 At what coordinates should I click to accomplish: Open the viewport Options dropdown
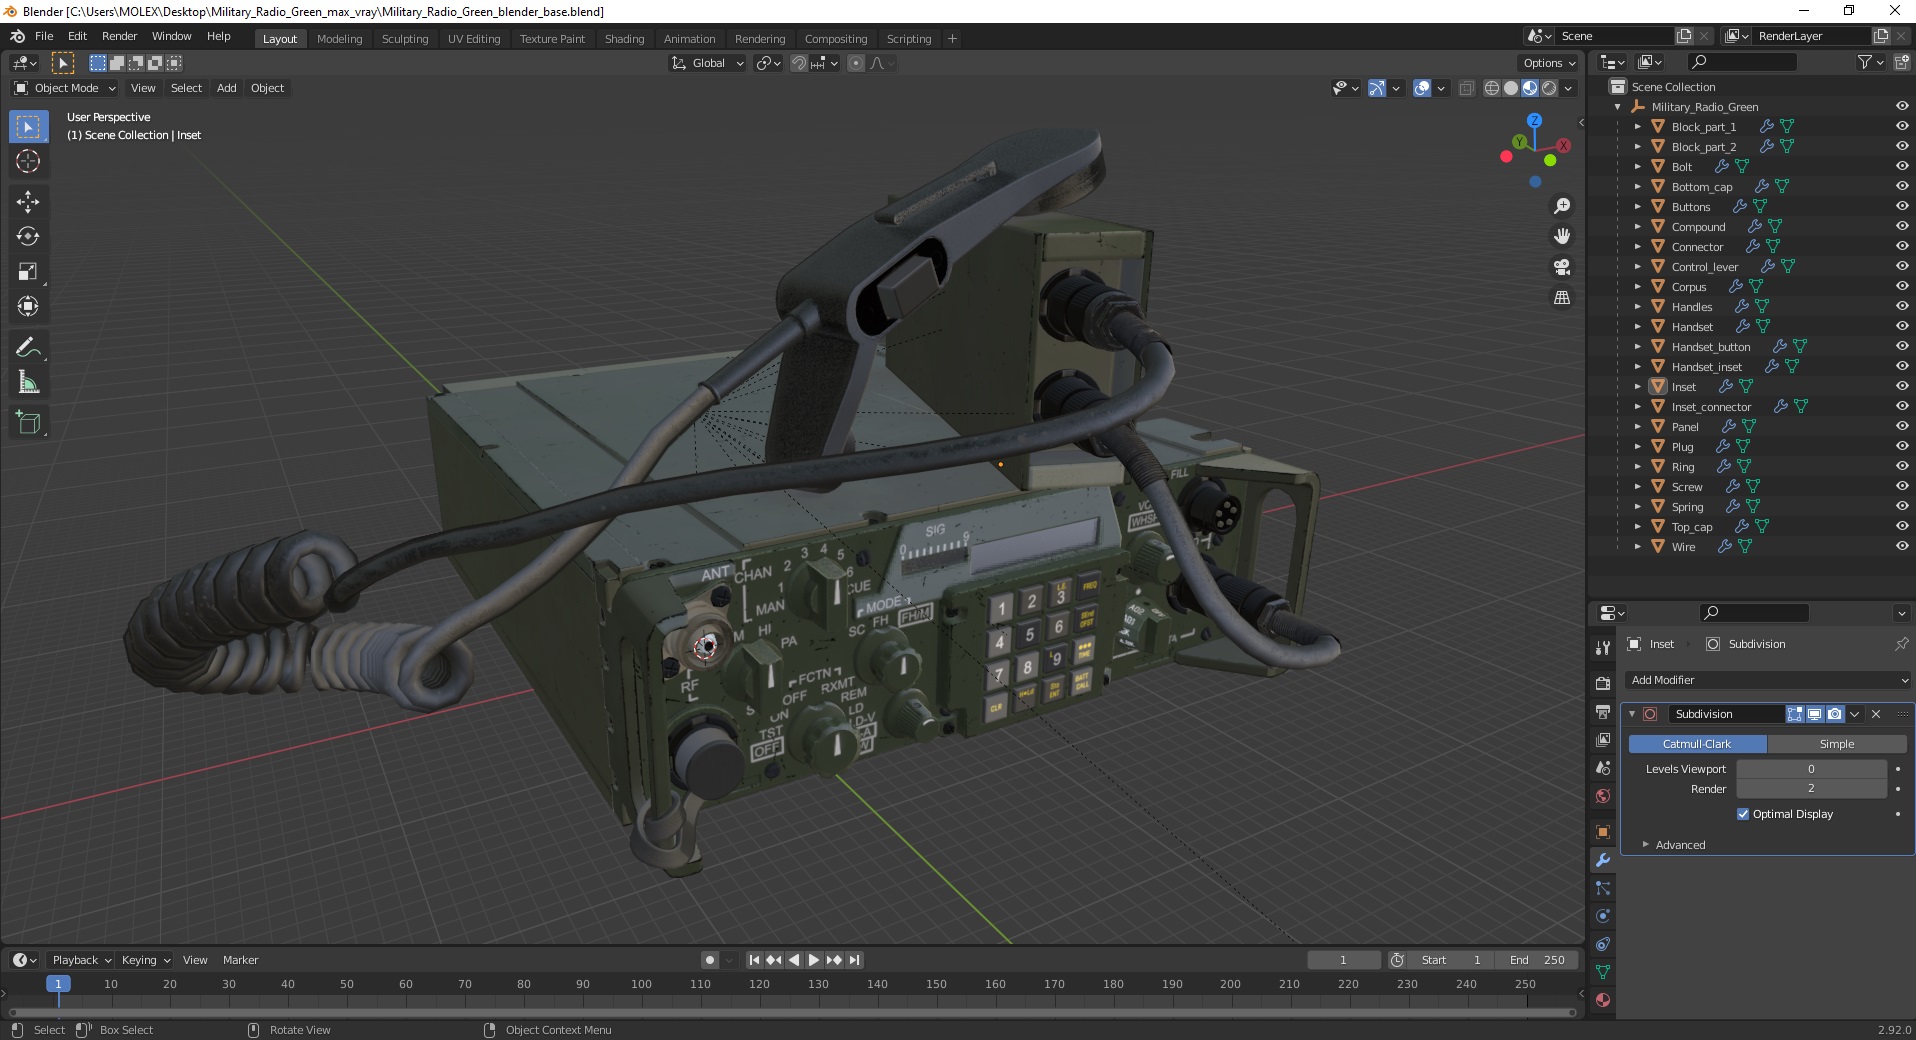[1549, 63]
